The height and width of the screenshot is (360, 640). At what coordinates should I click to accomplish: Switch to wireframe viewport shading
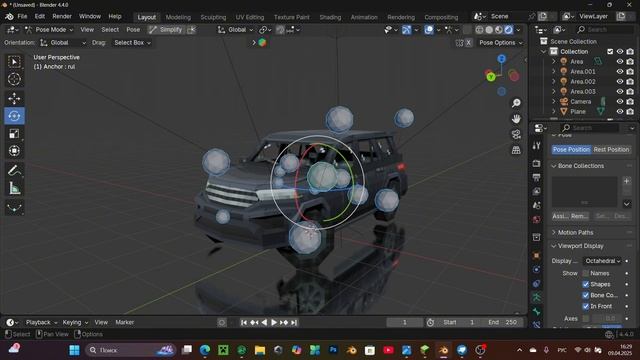(x=480, y=30)
